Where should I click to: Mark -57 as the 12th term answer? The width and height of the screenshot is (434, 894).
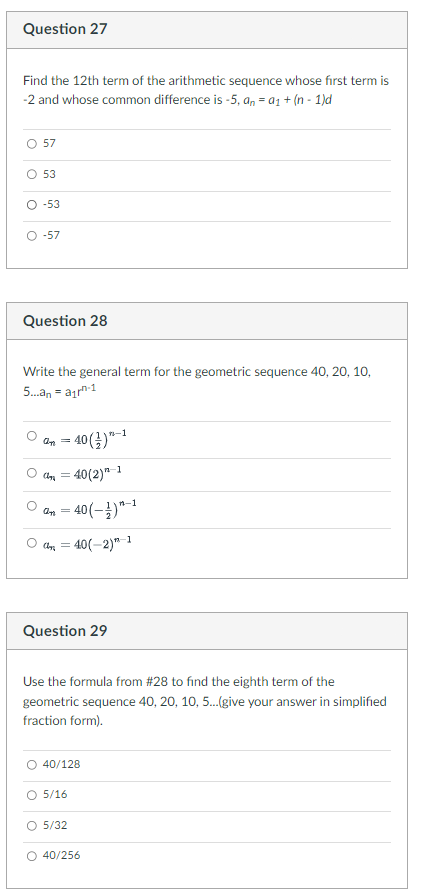click(31, 235)
